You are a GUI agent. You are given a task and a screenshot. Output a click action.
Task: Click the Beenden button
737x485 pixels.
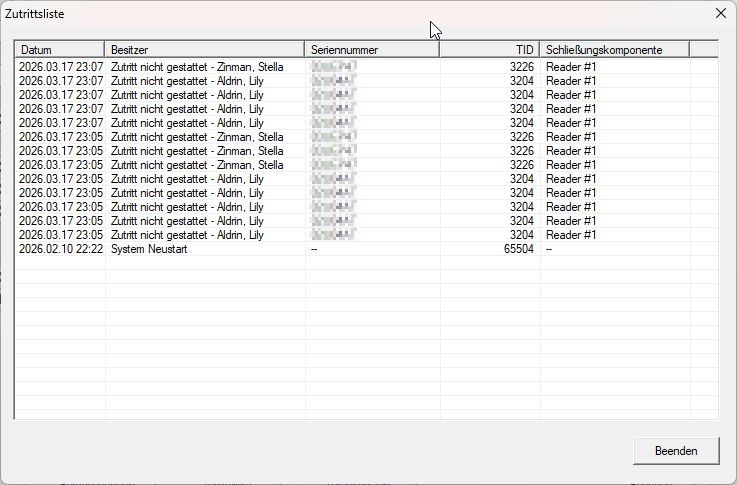[675, 451]
